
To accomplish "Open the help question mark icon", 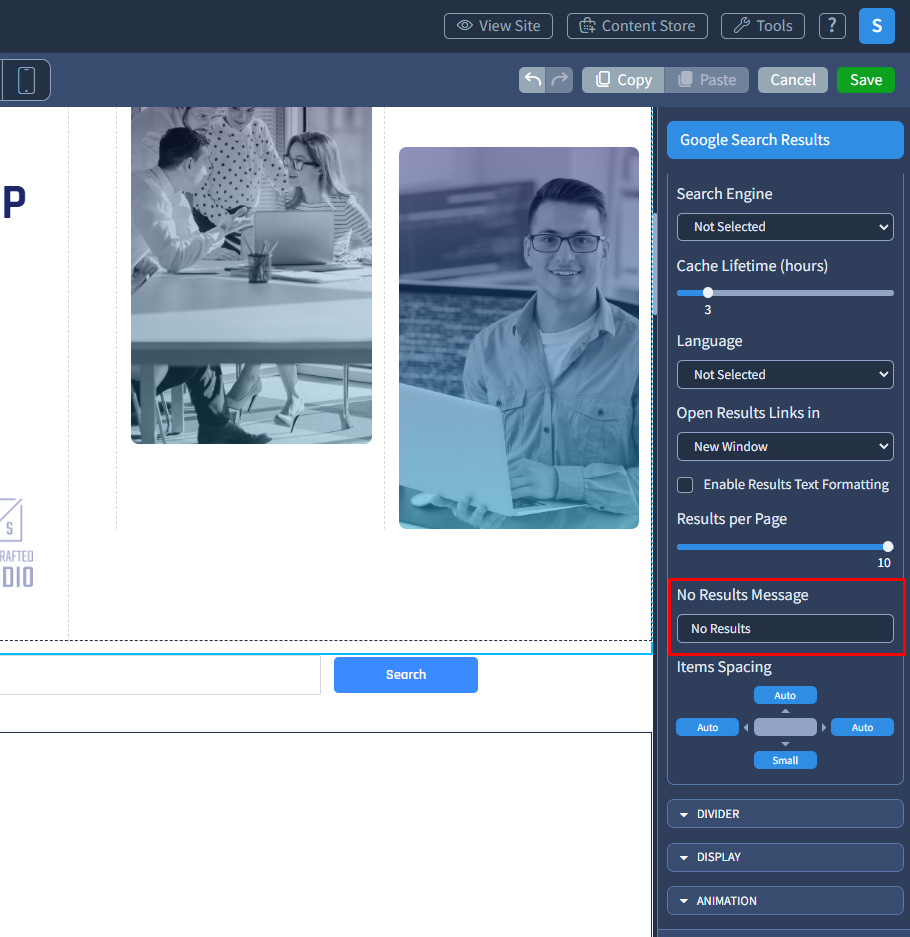I will point(832,26).
